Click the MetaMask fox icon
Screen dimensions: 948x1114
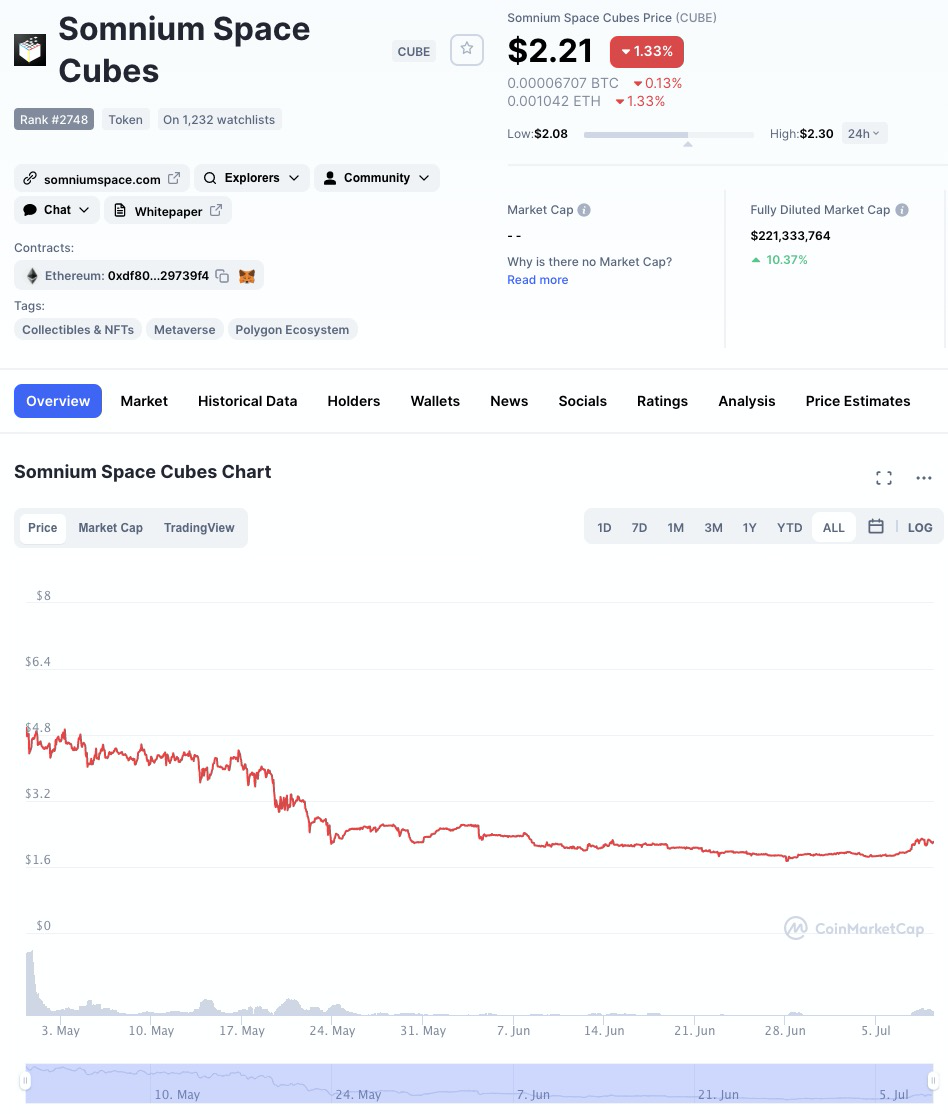pyautogui.click(x=247, y=276)
